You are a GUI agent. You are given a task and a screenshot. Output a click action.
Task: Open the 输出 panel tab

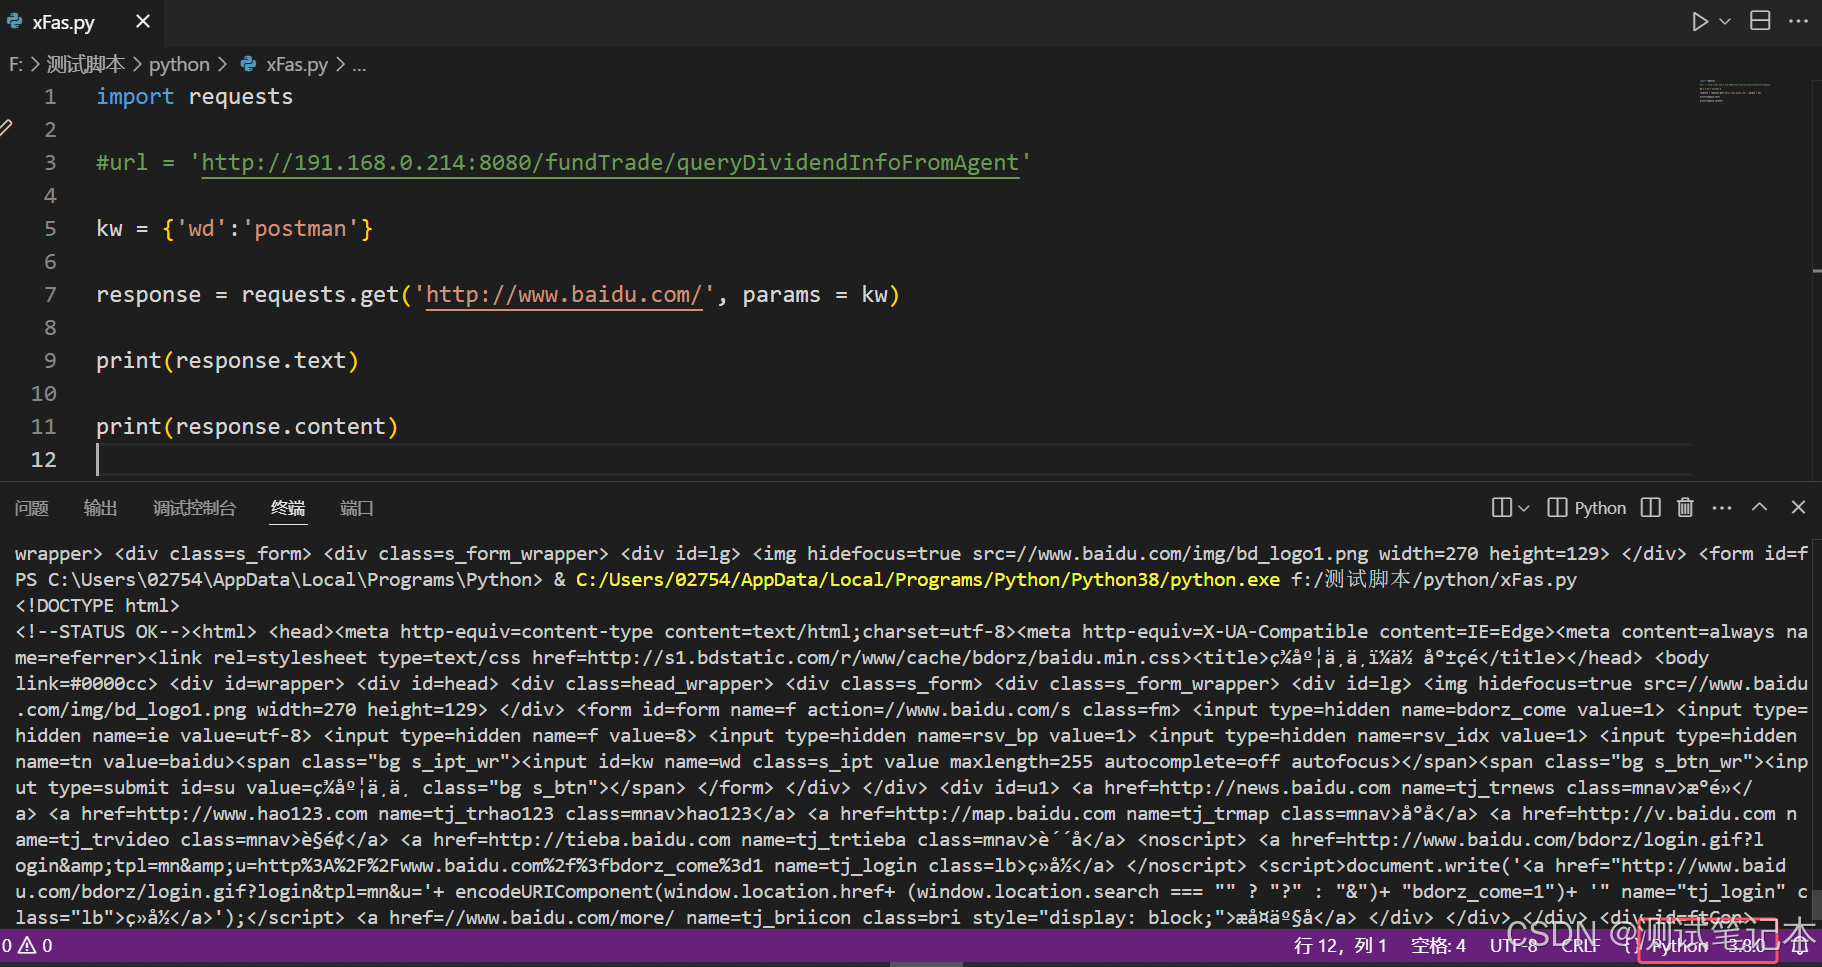[x=100, y=508]
